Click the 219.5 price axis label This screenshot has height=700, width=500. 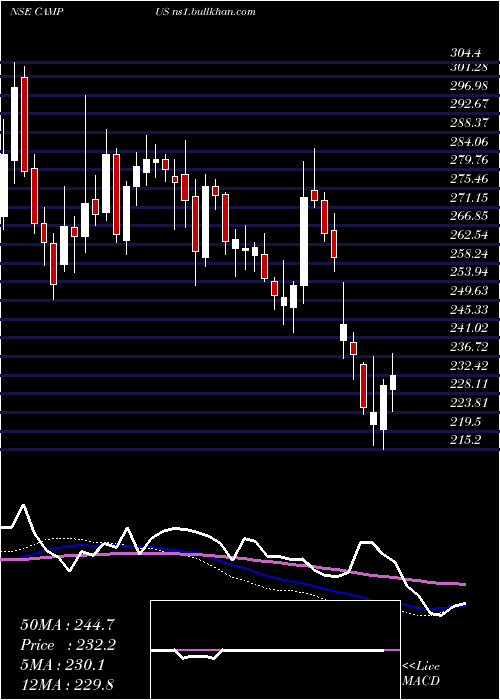466,421
